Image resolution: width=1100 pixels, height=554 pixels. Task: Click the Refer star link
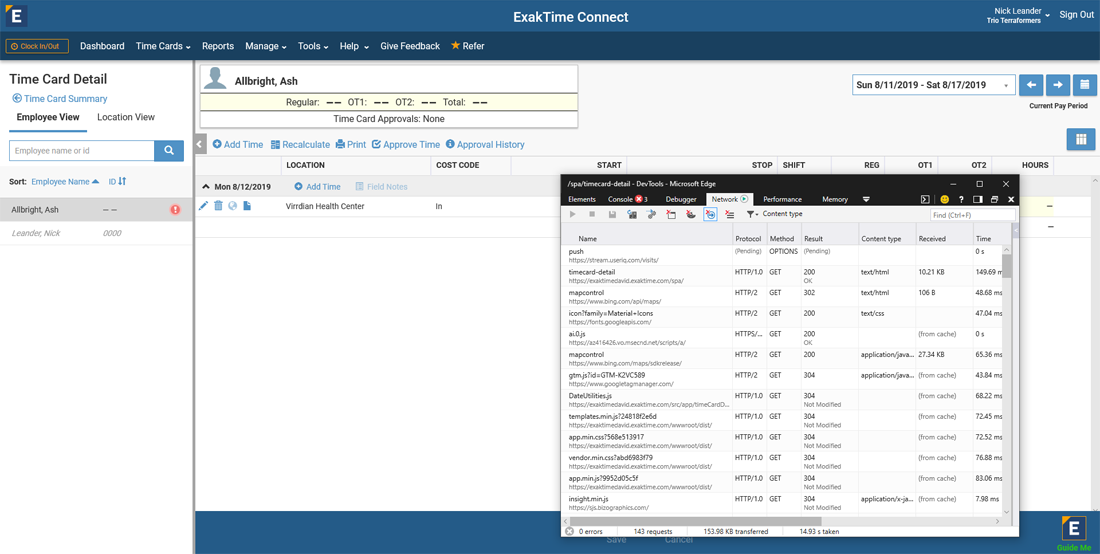(467, 46)
